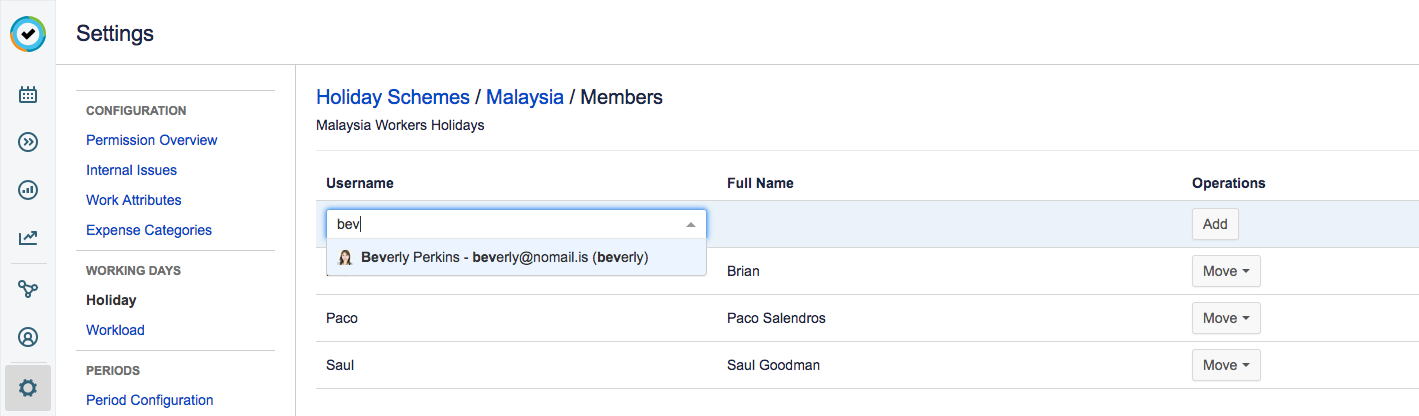Click the Tempo logo icon
The image size is (1419, 416).
click(28, 34)
